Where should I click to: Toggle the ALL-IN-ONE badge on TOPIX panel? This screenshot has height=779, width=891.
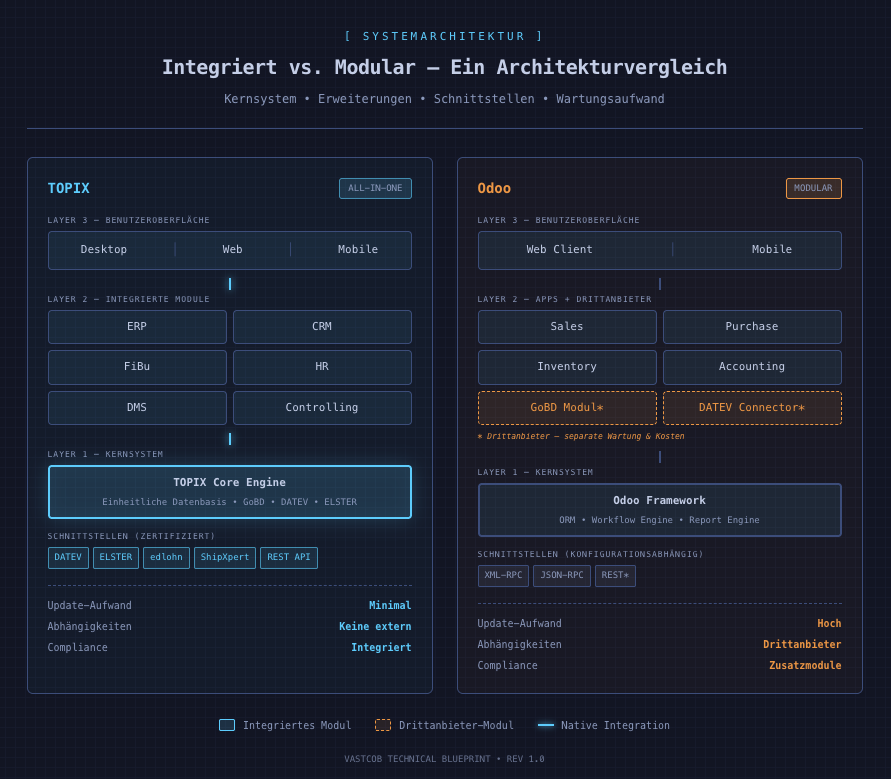(x=375, y=188)
